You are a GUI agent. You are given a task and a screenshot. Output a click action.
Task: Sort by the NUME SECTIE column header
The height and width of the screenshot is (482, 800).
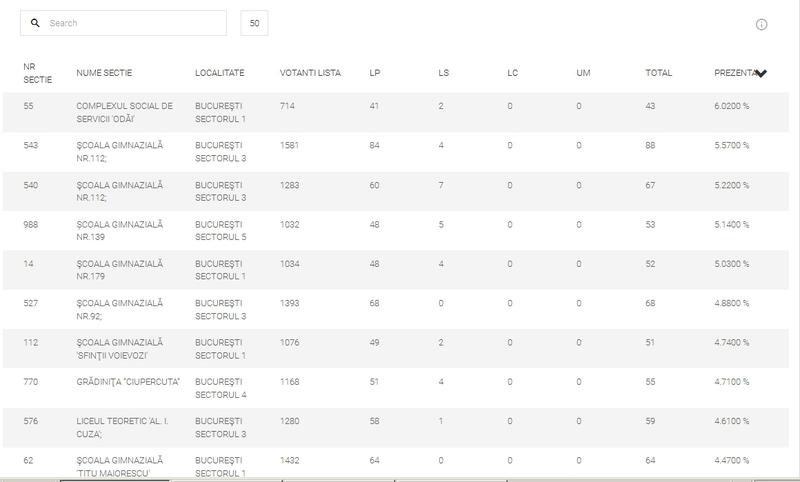click(104, 73)
